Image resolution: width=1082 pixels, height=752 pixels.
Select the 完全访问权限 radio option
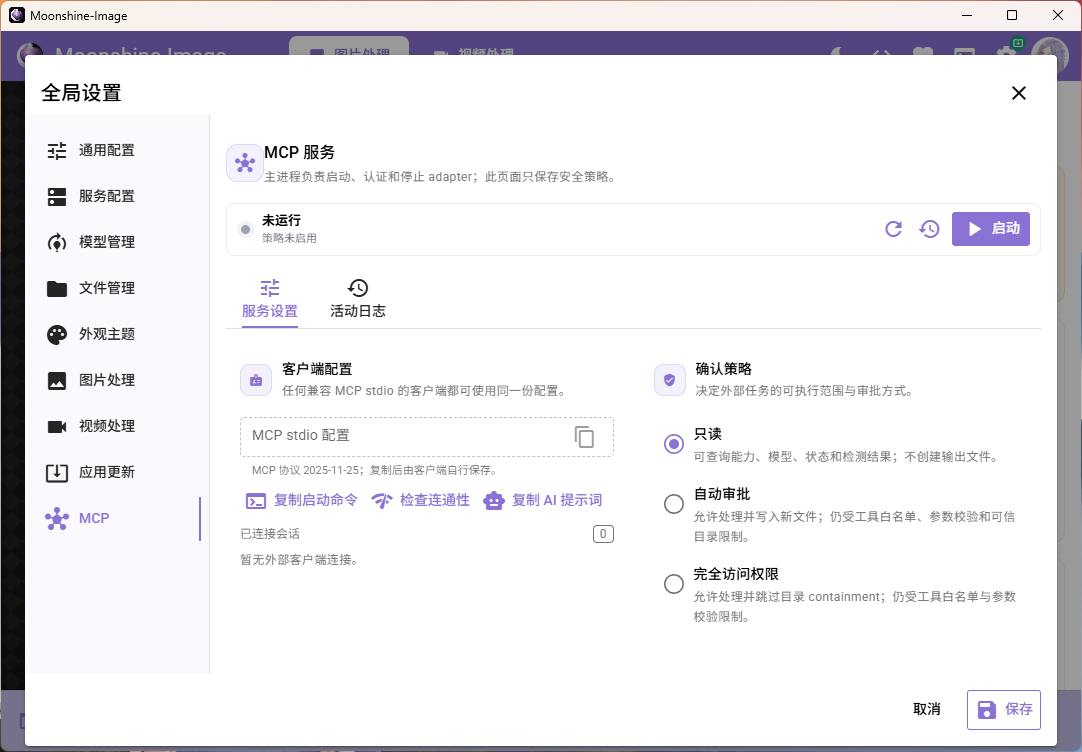click(673, 584)
